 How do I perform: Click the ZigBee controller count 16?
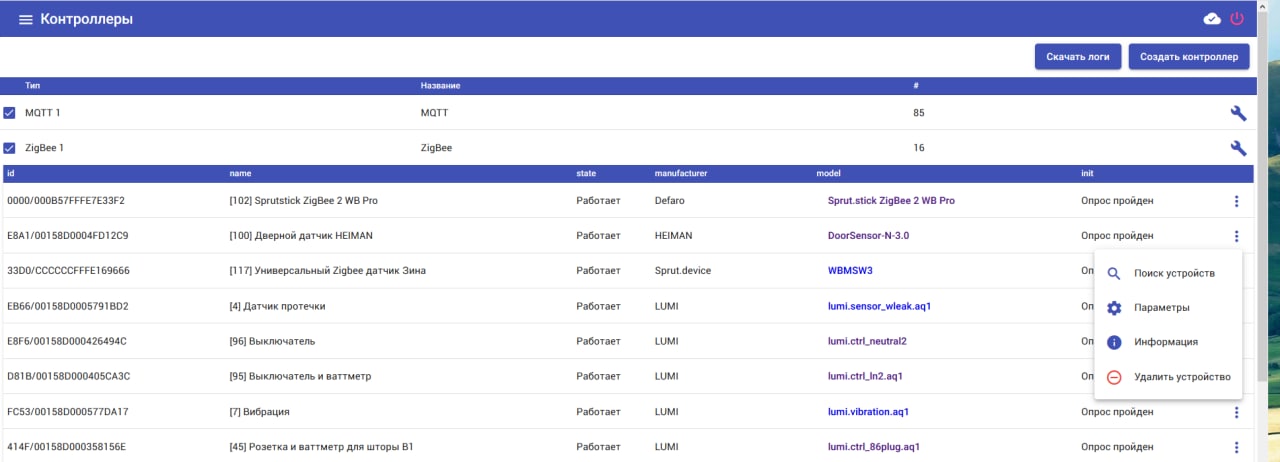coord(919,148)
